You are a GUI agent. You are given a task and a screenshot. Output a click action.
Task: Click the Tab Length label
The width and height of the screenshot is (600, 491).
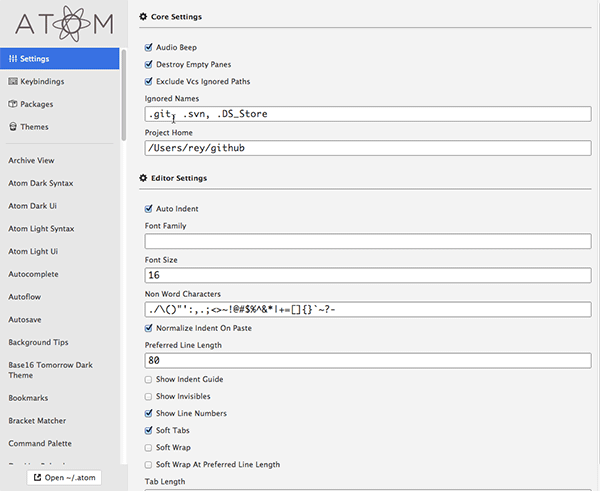(x=165, y=481)
